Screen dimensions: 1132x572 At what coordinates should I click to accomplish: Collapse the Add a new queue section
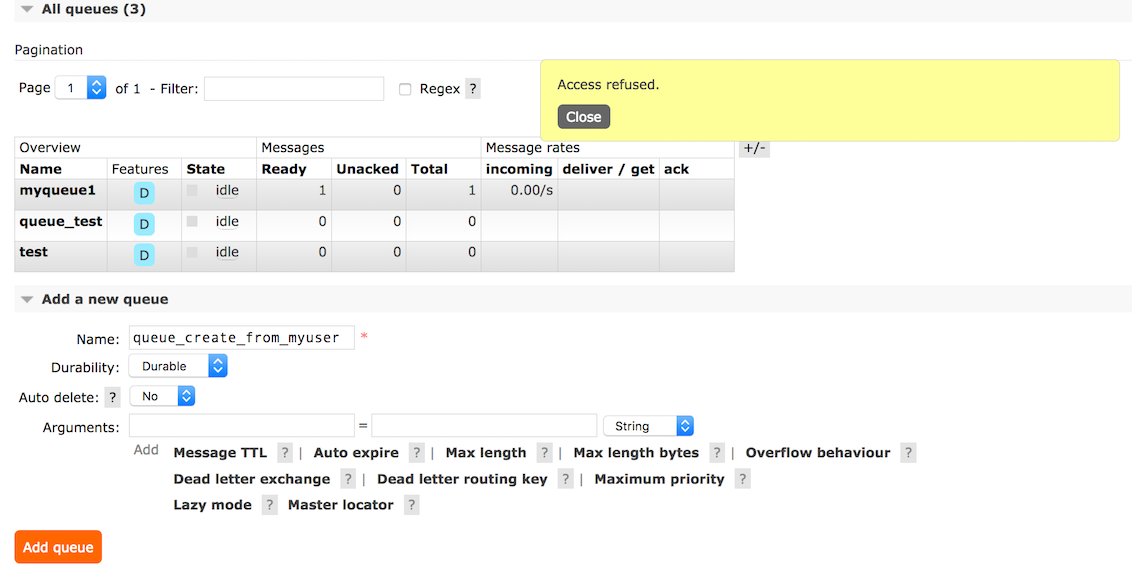[x=27, y=299]
